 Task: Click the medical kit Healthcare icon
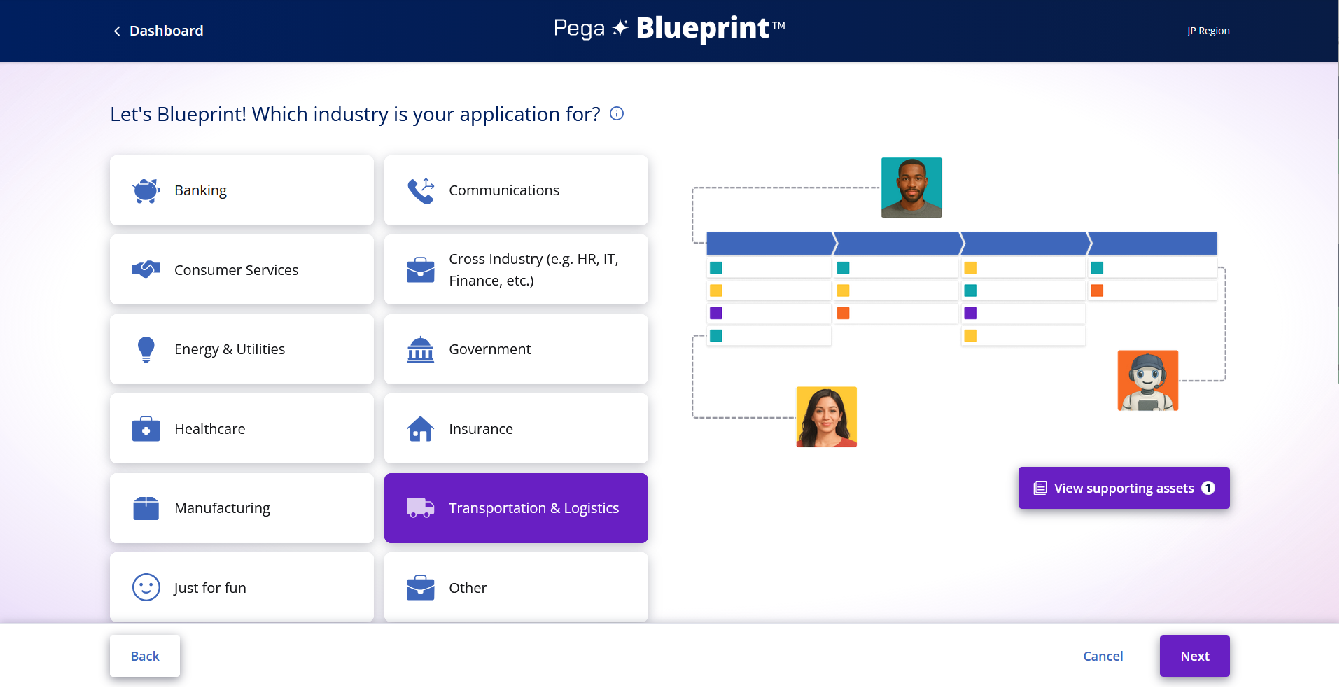[146, 429]
